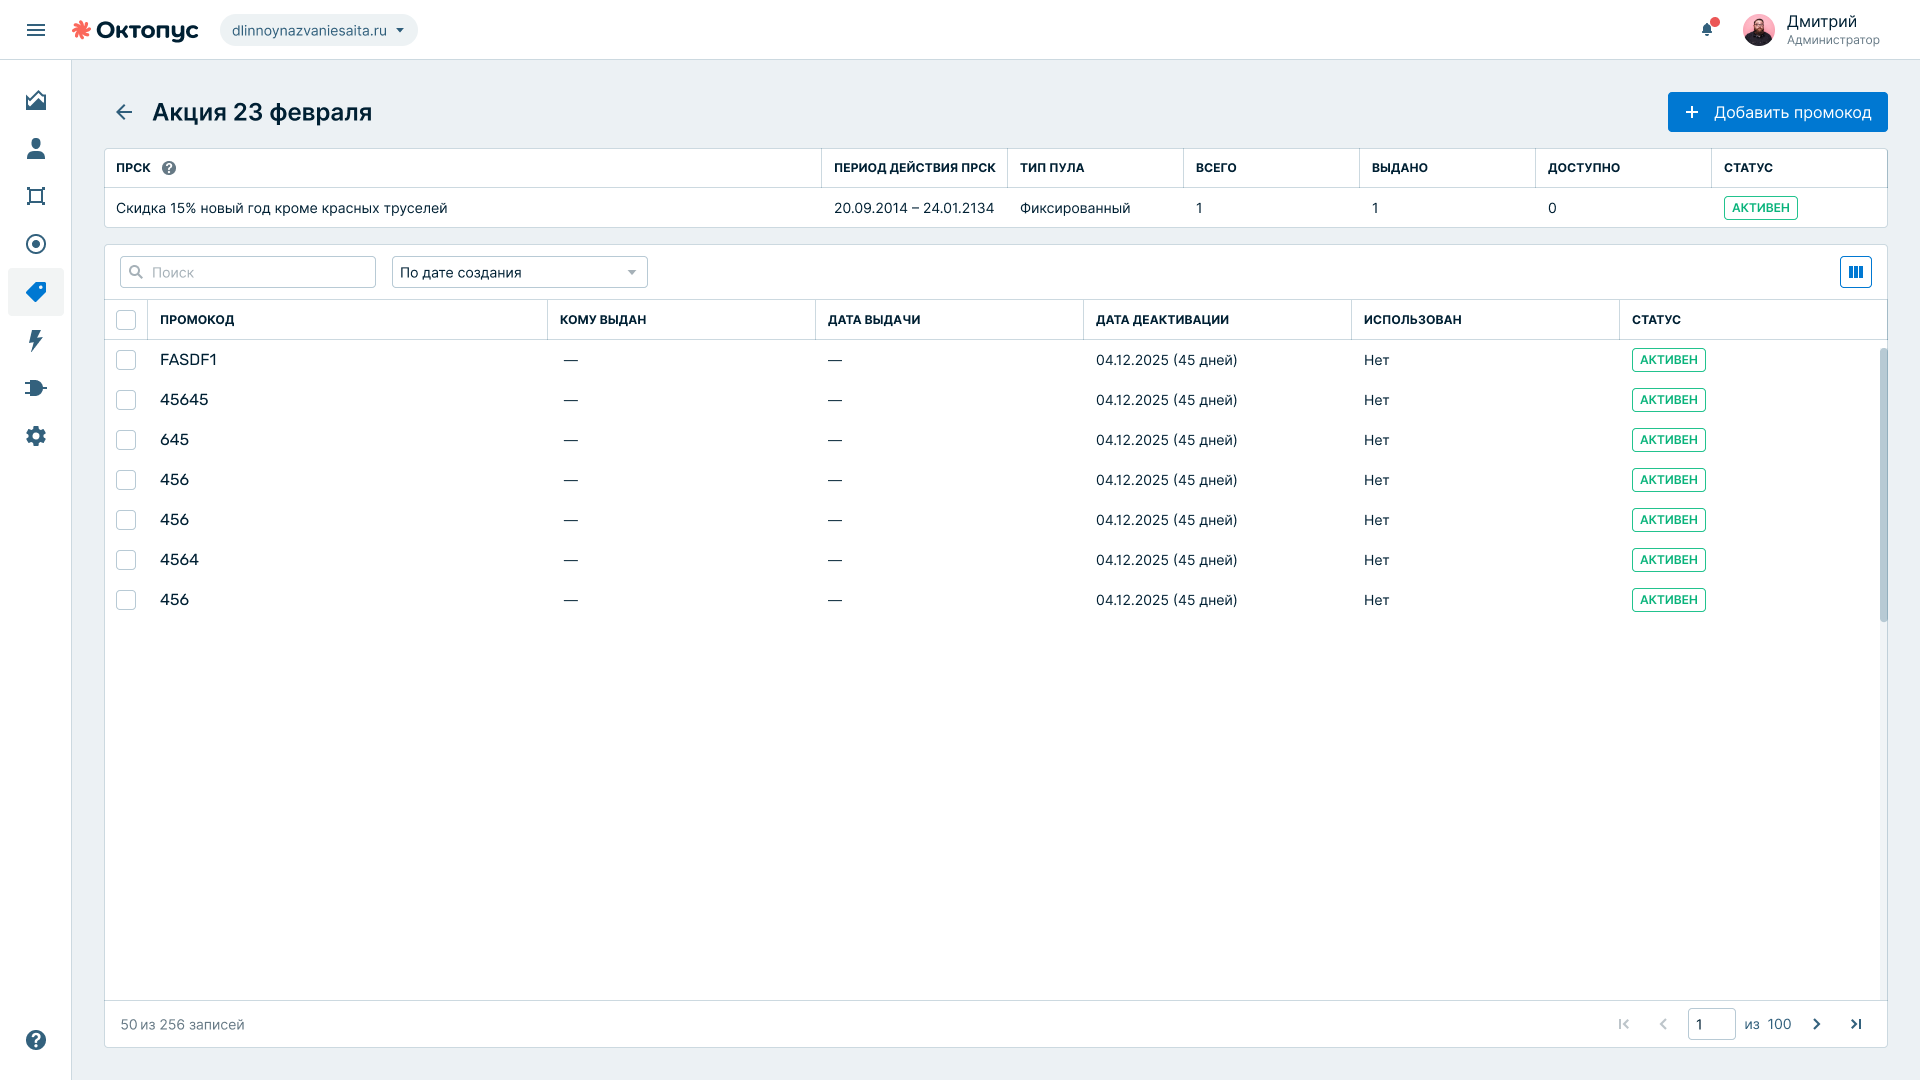Click the promo code table scrollbar
Viewport: 1920px width, 1080px height.
(x=1884, y=485)
